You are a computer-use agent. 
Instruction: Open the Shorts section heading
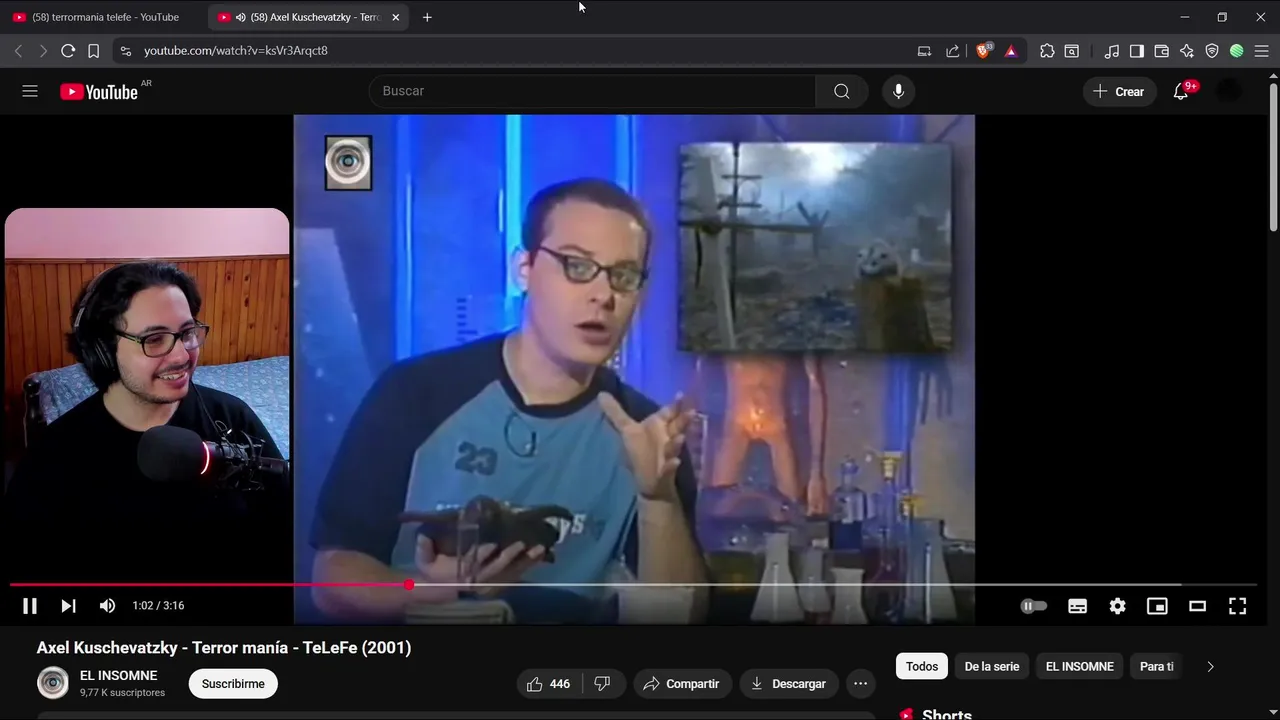click(x=946, y=714)
